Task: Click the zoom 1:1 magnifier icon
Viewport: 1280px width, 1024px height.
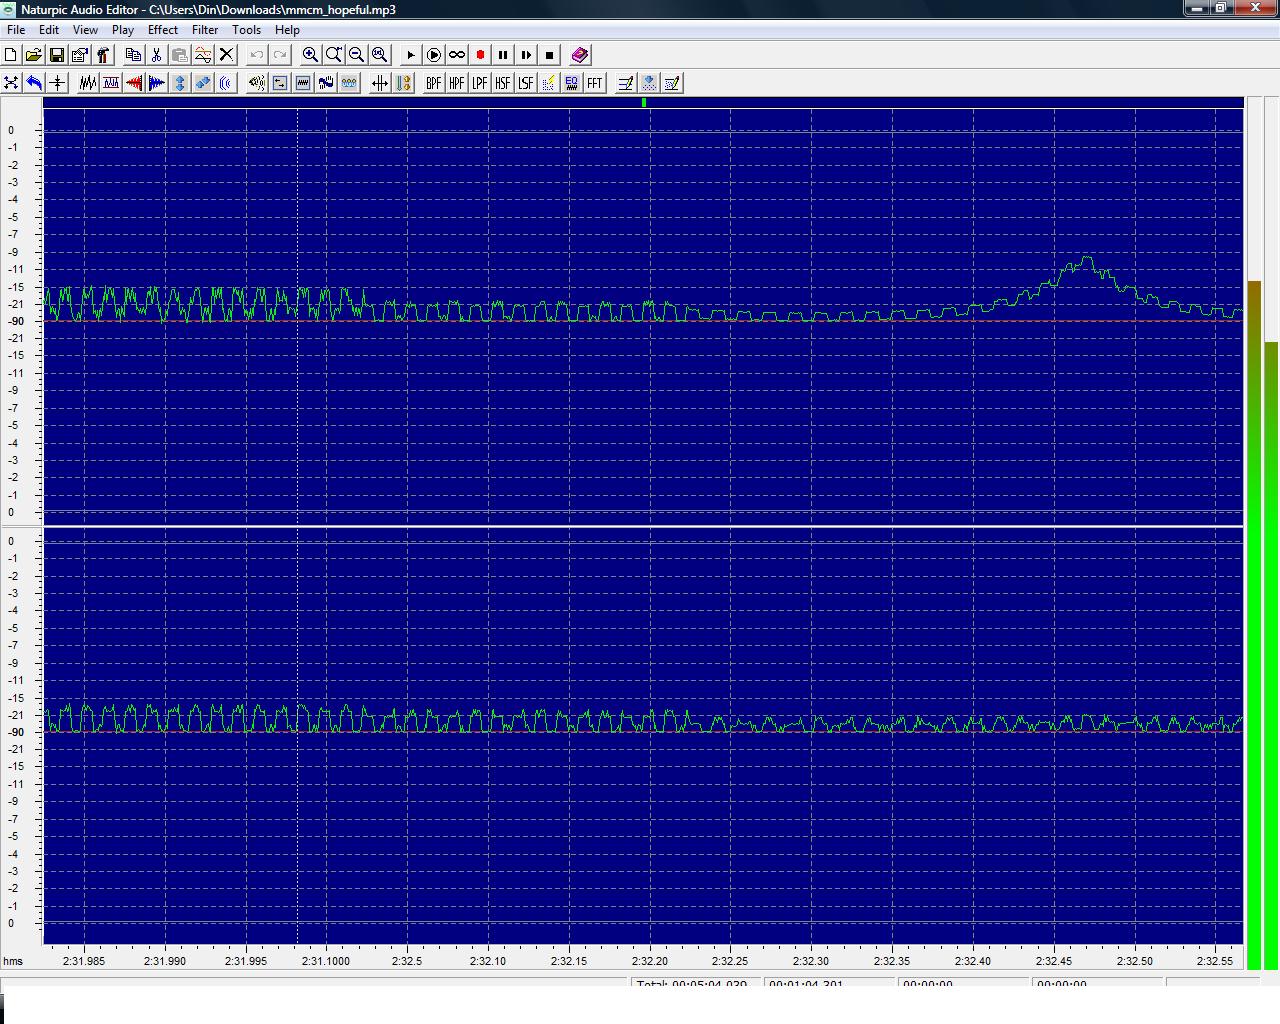Action: tap(380, 55)
